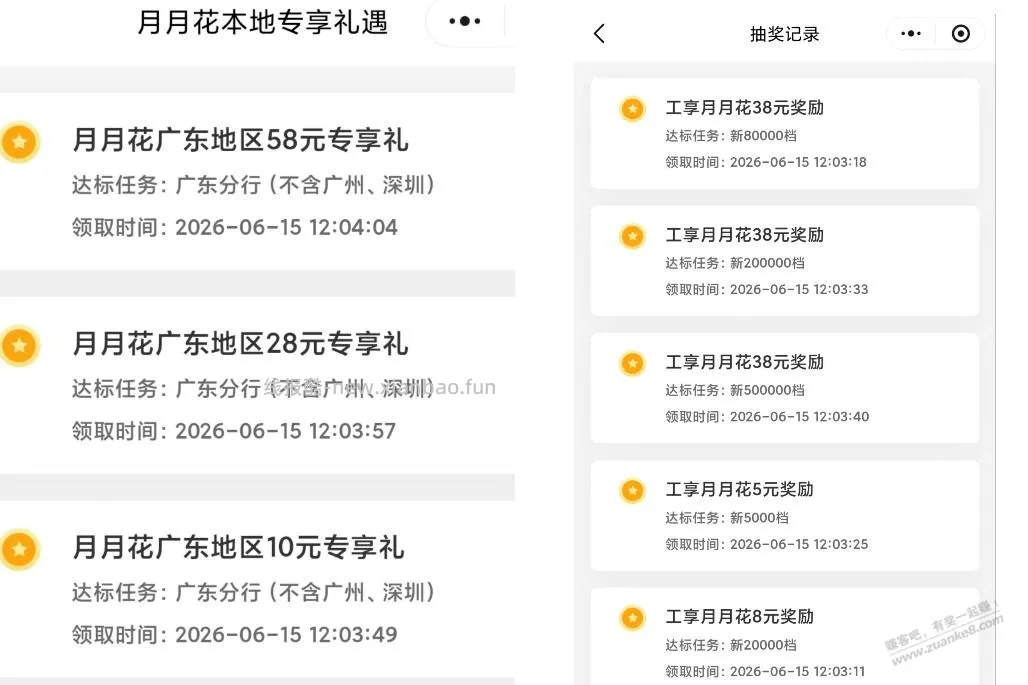Open 月月花广东地区10元专享礼 record title
The image size is (1028, 685).
[238, 548]
